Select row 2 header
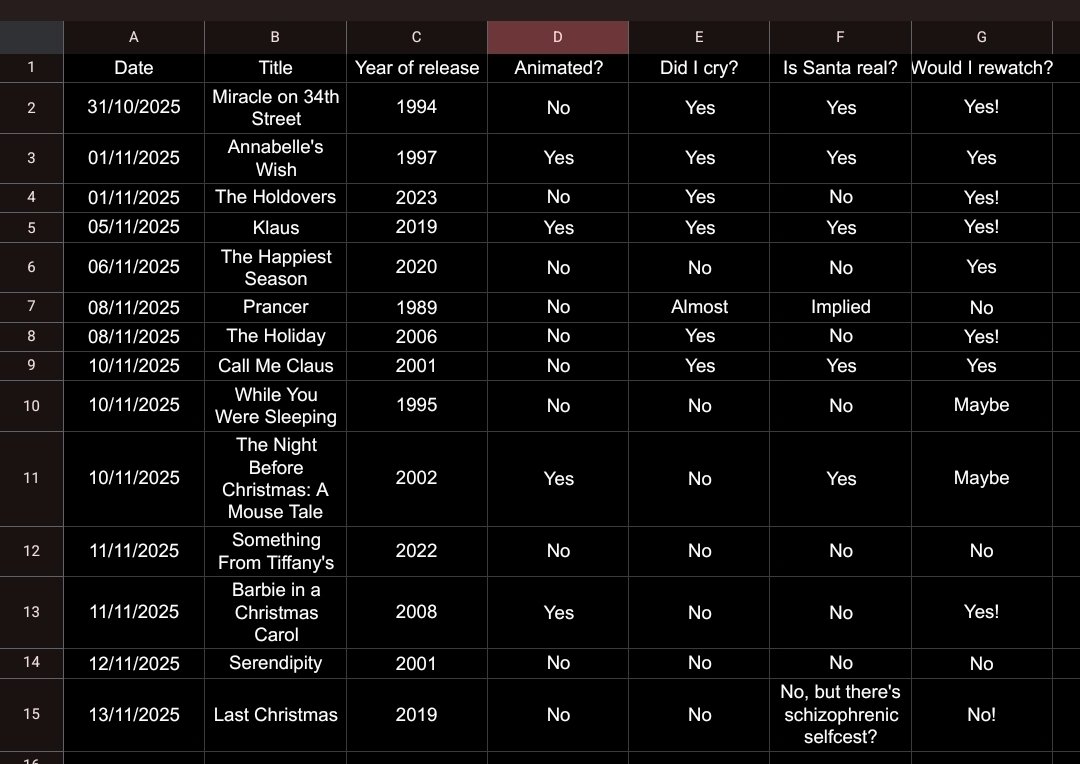The image size is (1080, 764). click(x=32, y=107)
